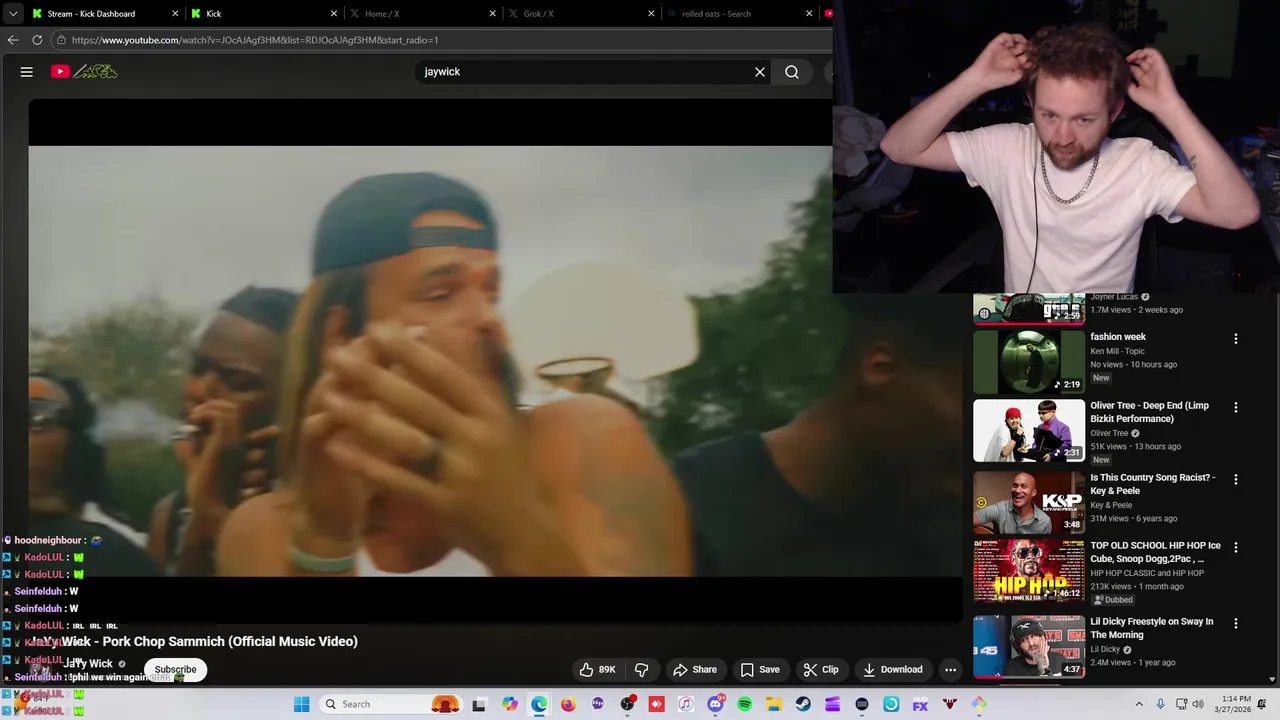Open File Explorer from the taskbar
The image size is (1280, 720).
(x=774, y=704)
